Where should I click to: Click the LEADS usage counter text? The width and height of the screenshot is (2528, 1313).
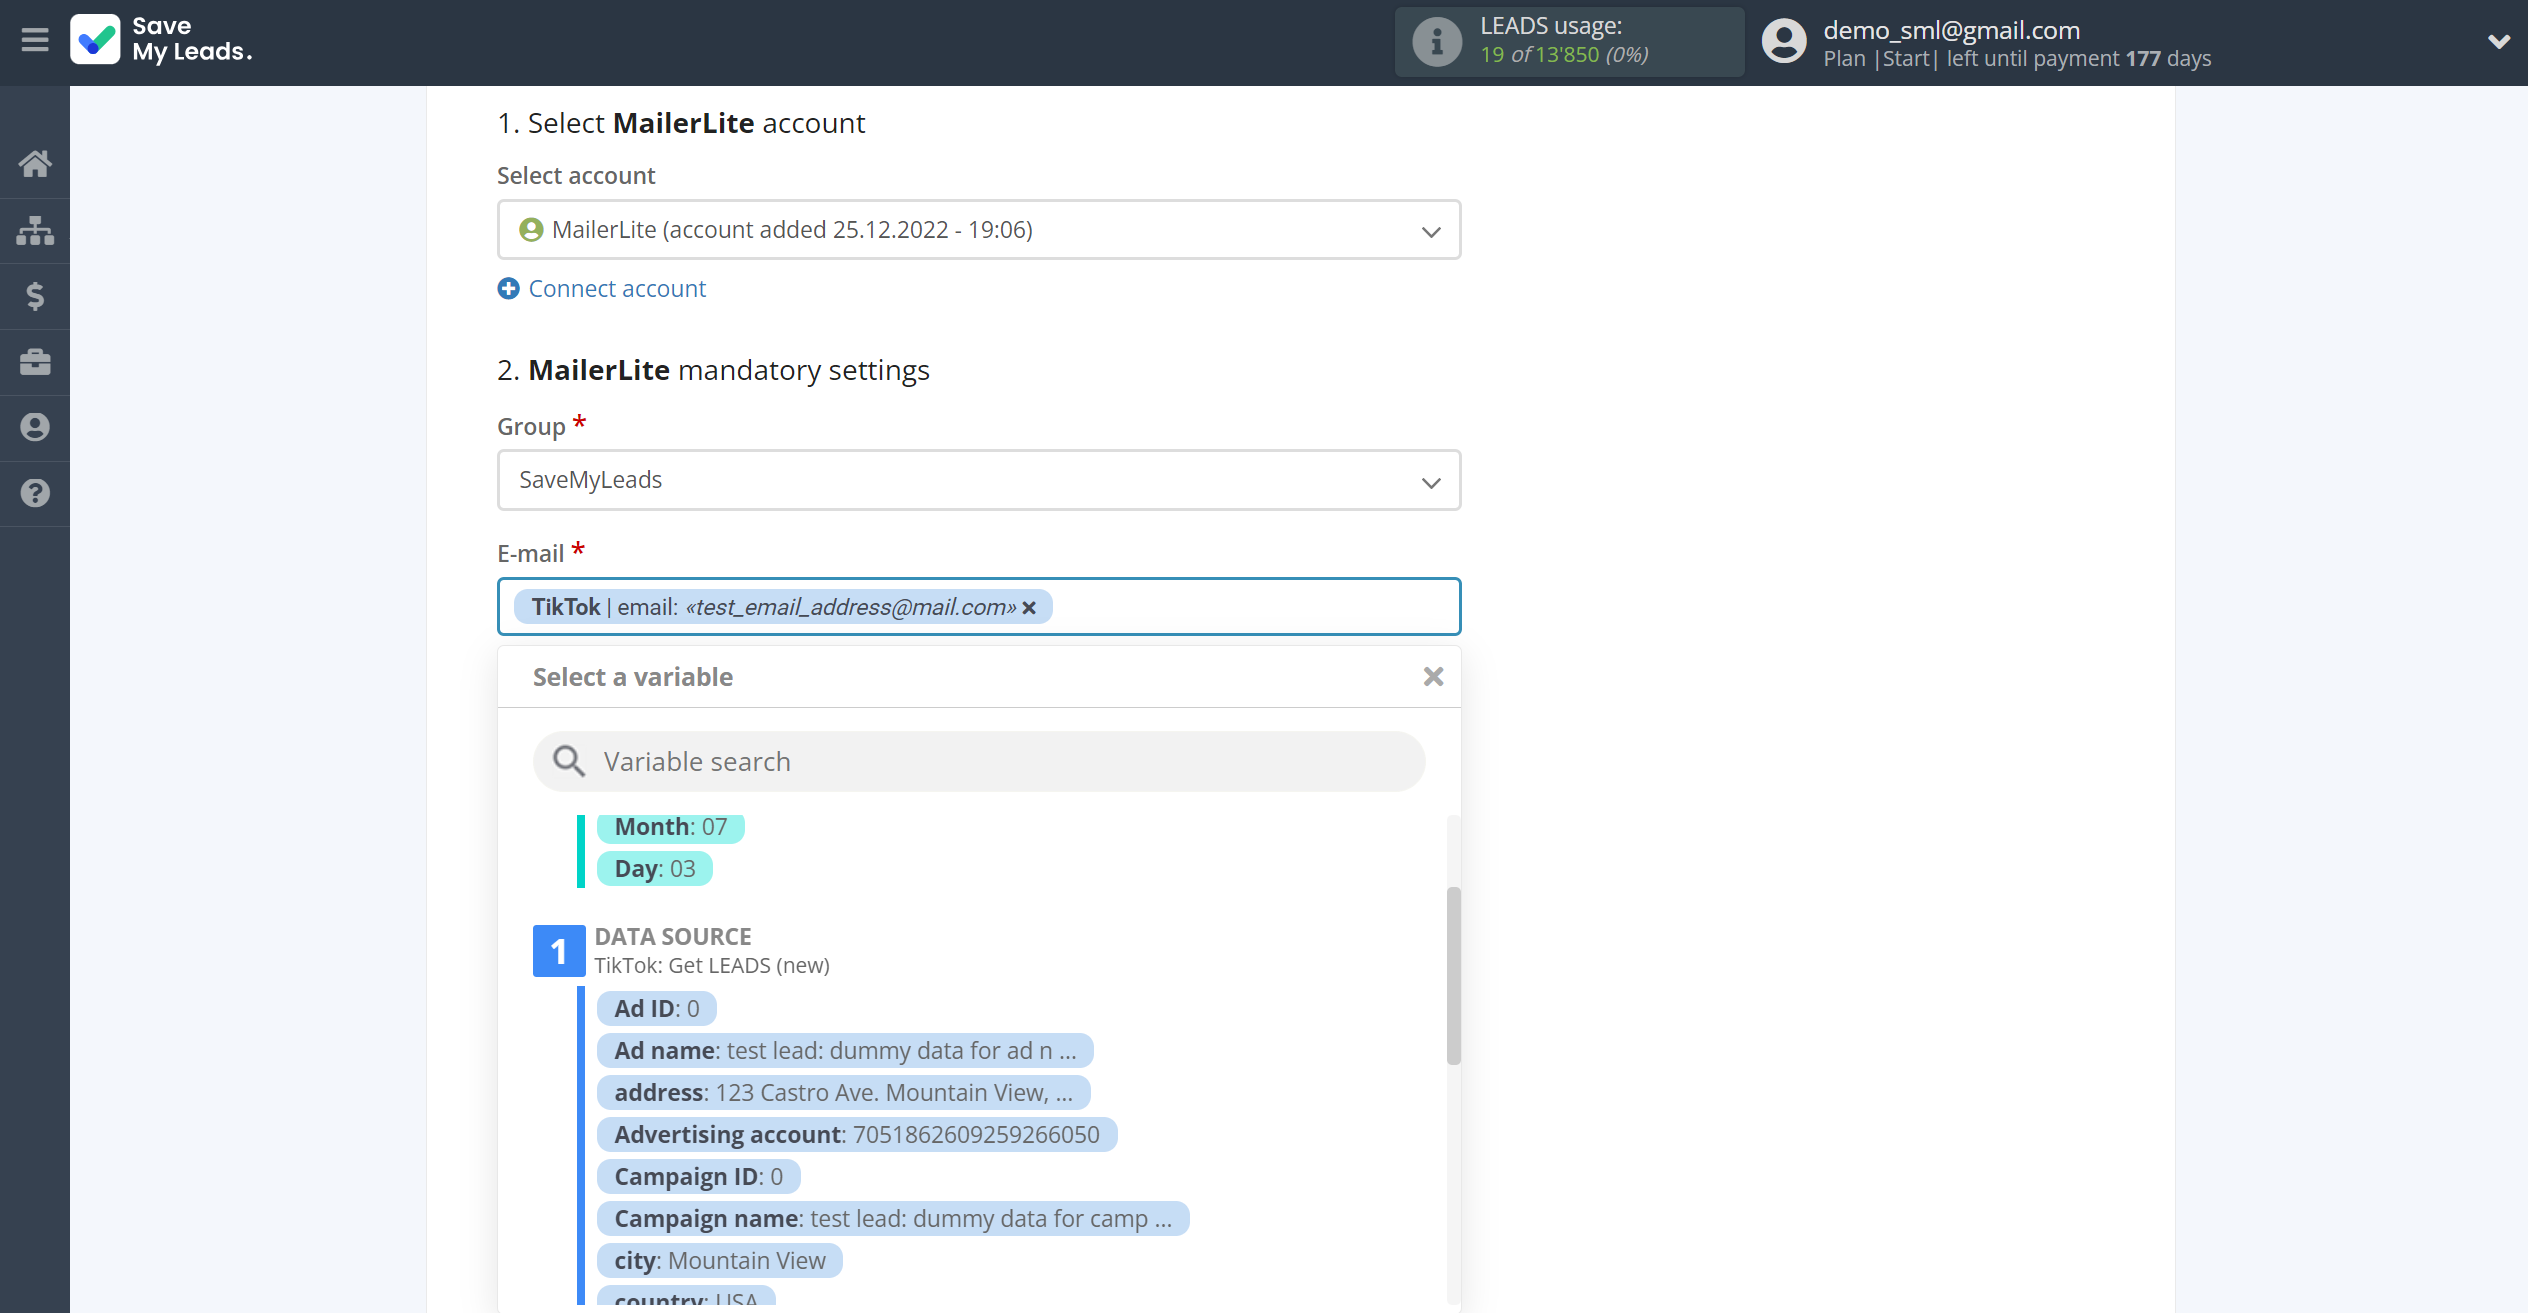coord(1564,55)
